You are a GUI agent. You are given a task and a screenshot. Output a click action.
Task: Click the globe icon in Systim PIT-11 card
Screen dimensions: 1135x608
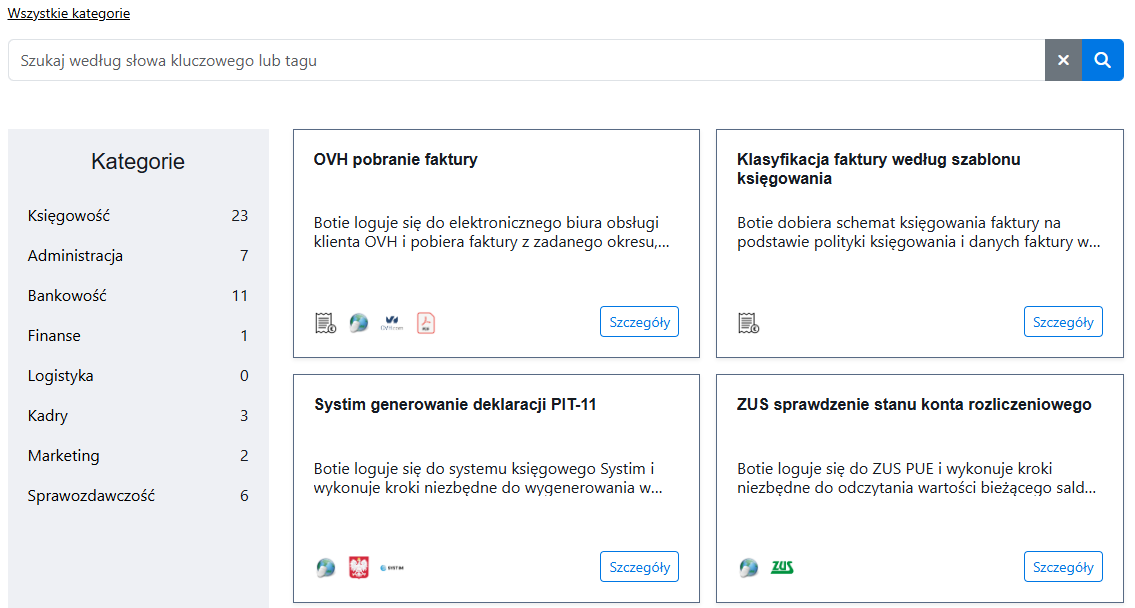click(326, 567)
